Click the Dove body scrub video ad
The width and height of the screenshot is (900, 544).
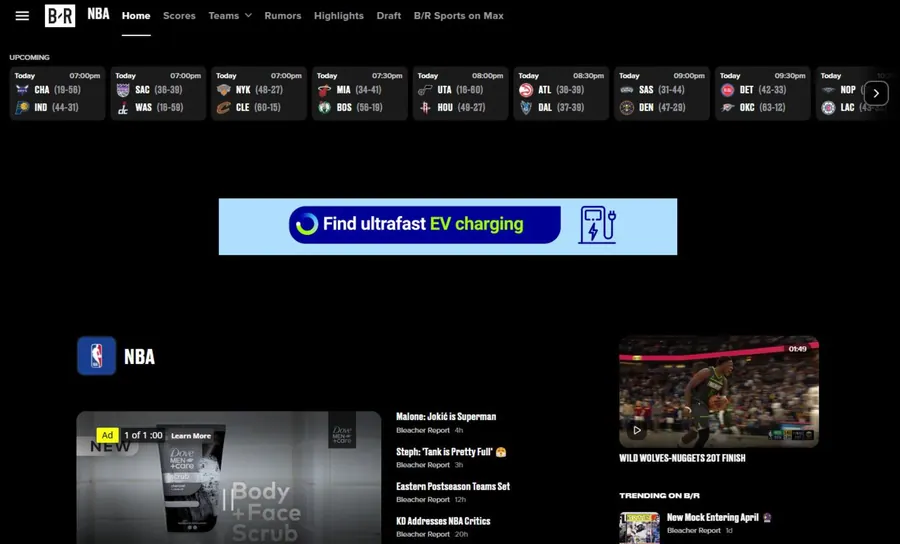pos(228,477)
